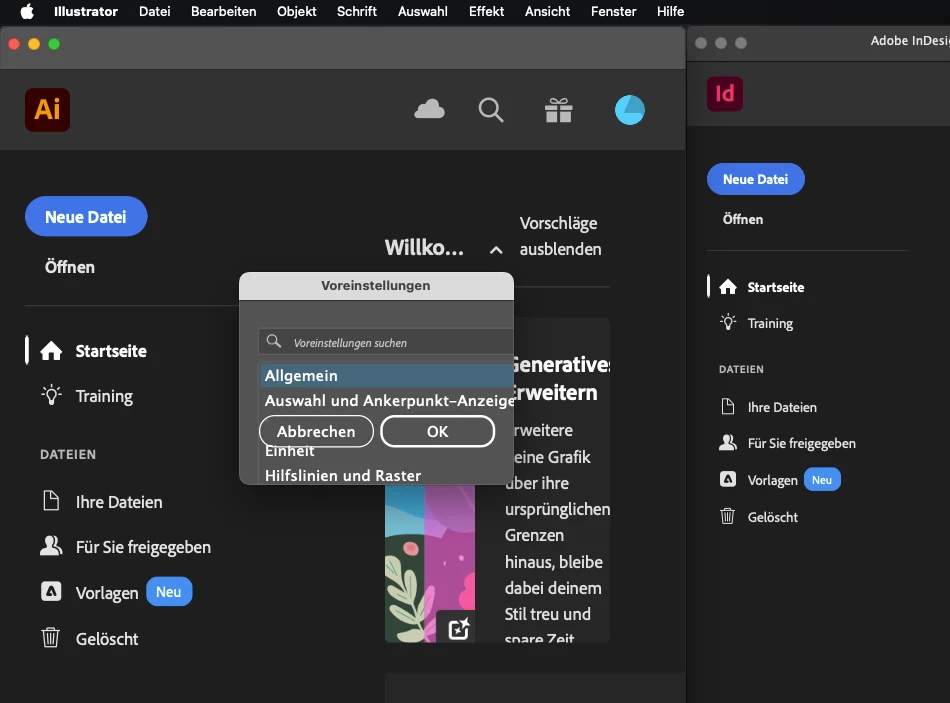Open the Auswahl menu
Viewport: 950px width, 703px height.
click(x=423, y=12)
